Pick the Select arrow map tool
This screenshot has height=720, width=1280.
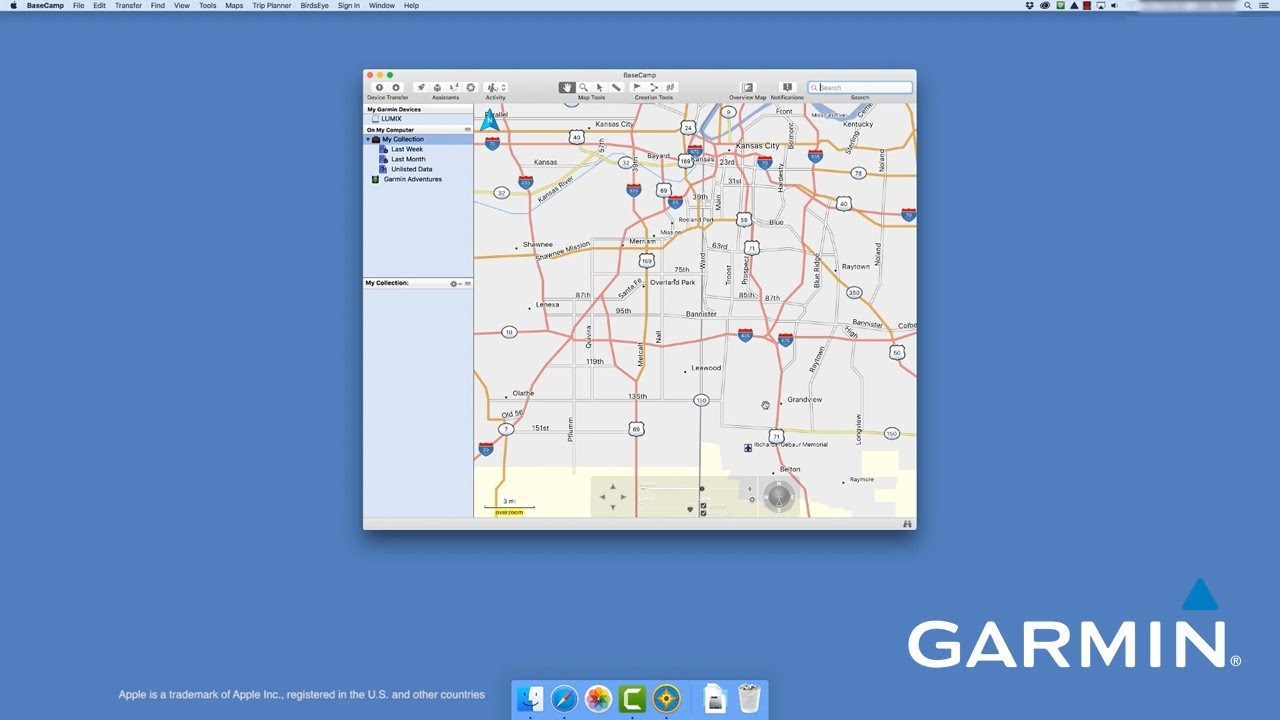coord(600,88)
